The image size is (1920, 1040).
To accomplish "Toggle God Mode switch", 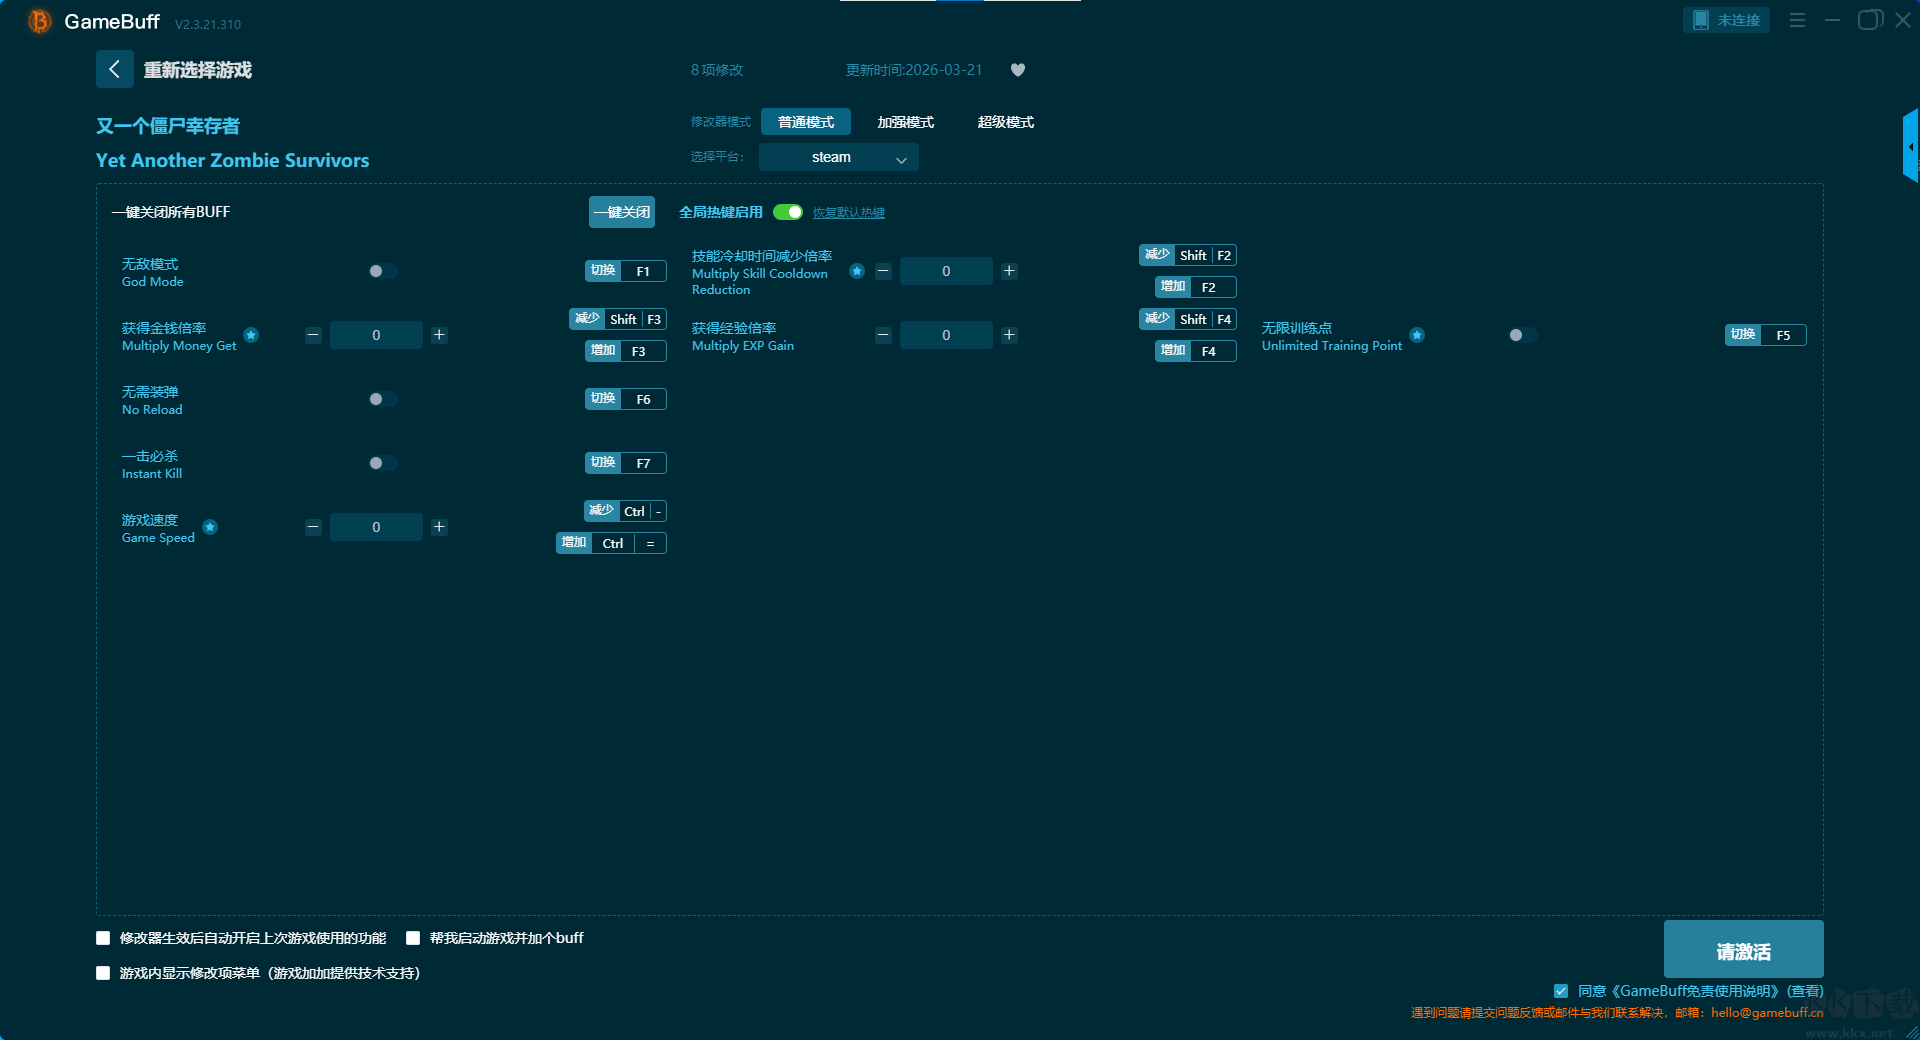I will (382, 271).
